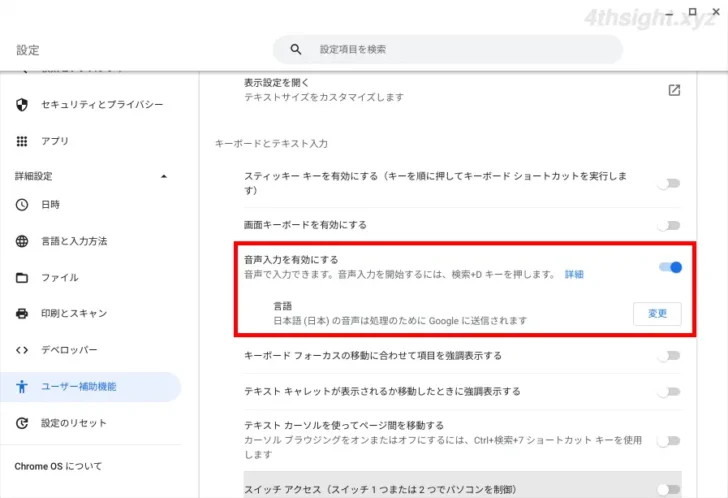This screenshot has height=498, width=728.
Task: Open セキュリティとプライバシー menu item
Action: [x=91, y=105]
